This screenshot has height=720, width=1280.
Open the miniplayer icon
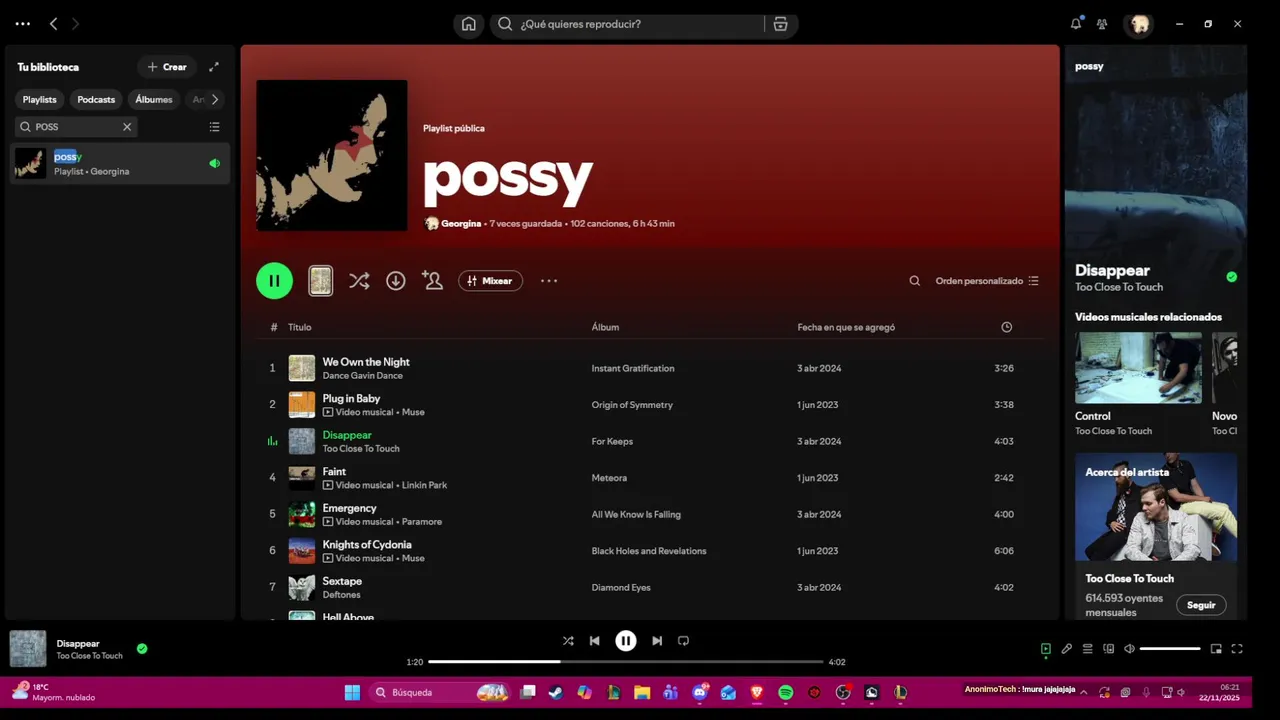point(1216,649)
